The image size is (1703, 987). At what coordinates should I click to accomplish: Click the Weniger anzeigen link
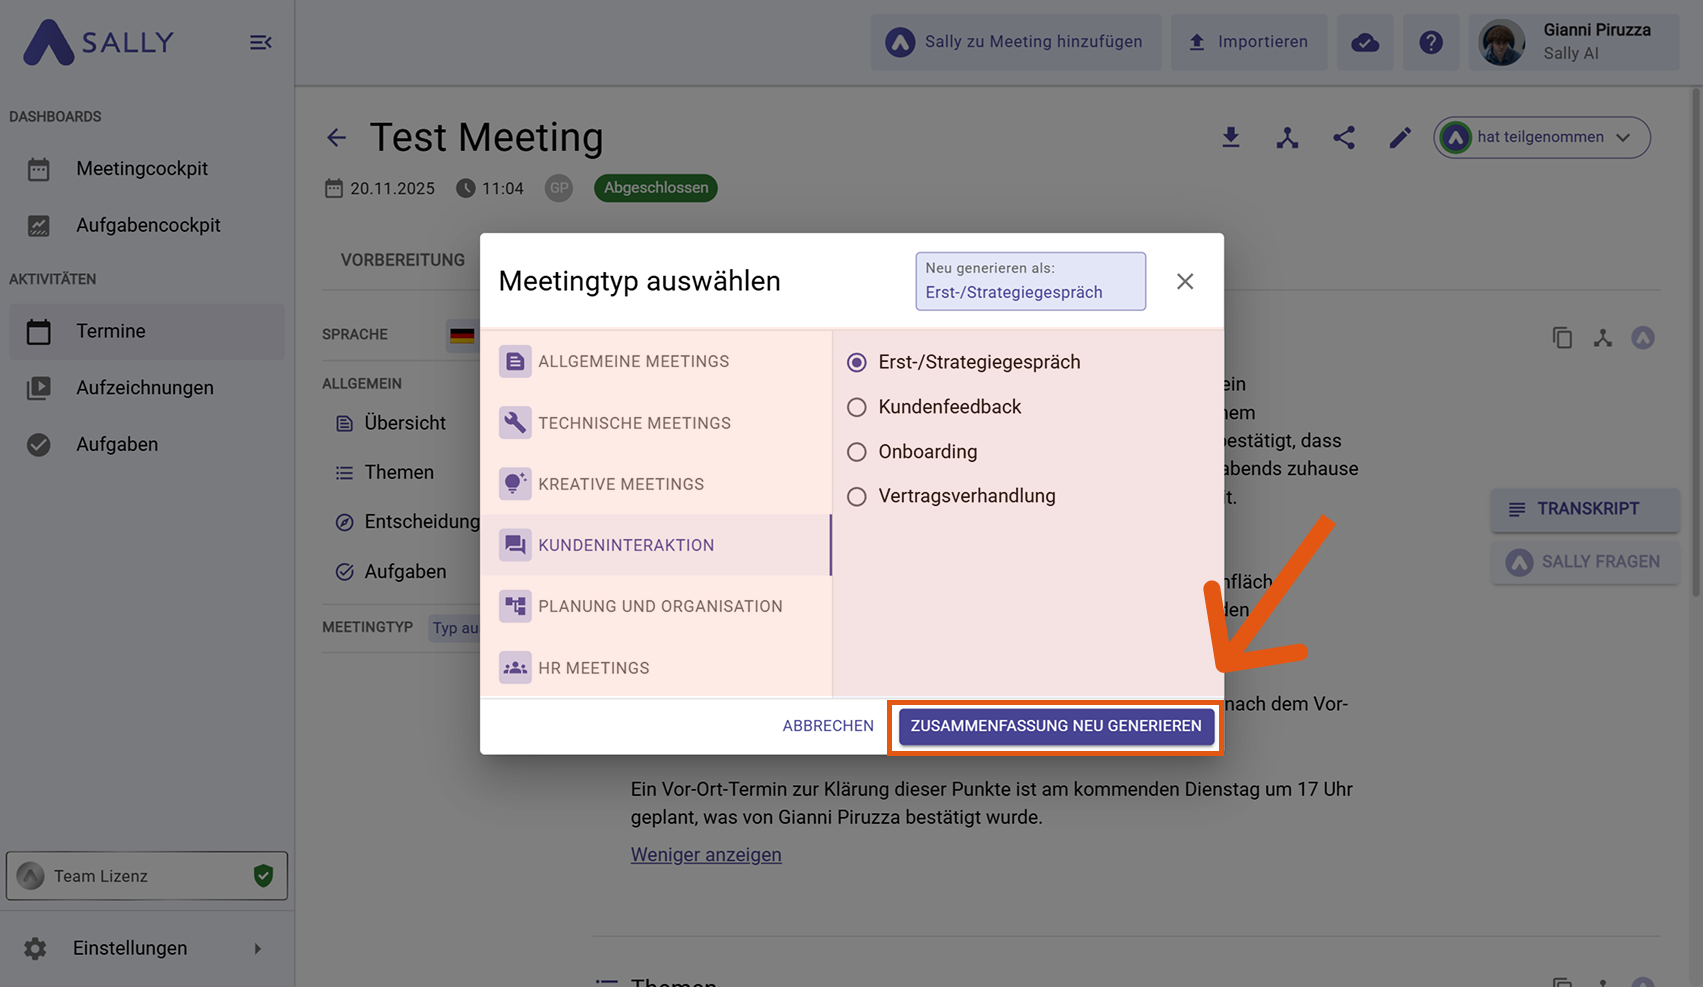(x=706, y=855)
